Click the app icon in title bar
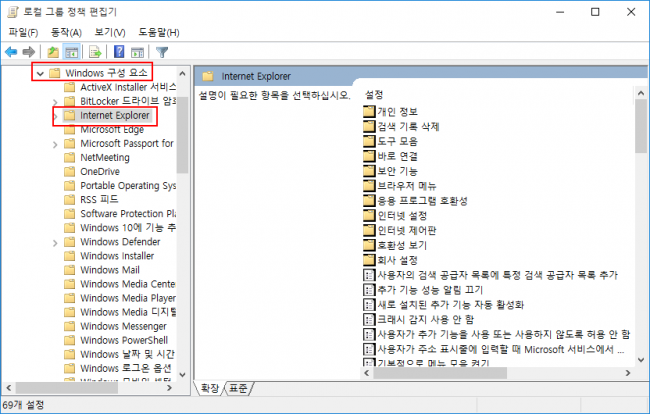This screenshot has height=414, width=650. click(x=13, y=12)
